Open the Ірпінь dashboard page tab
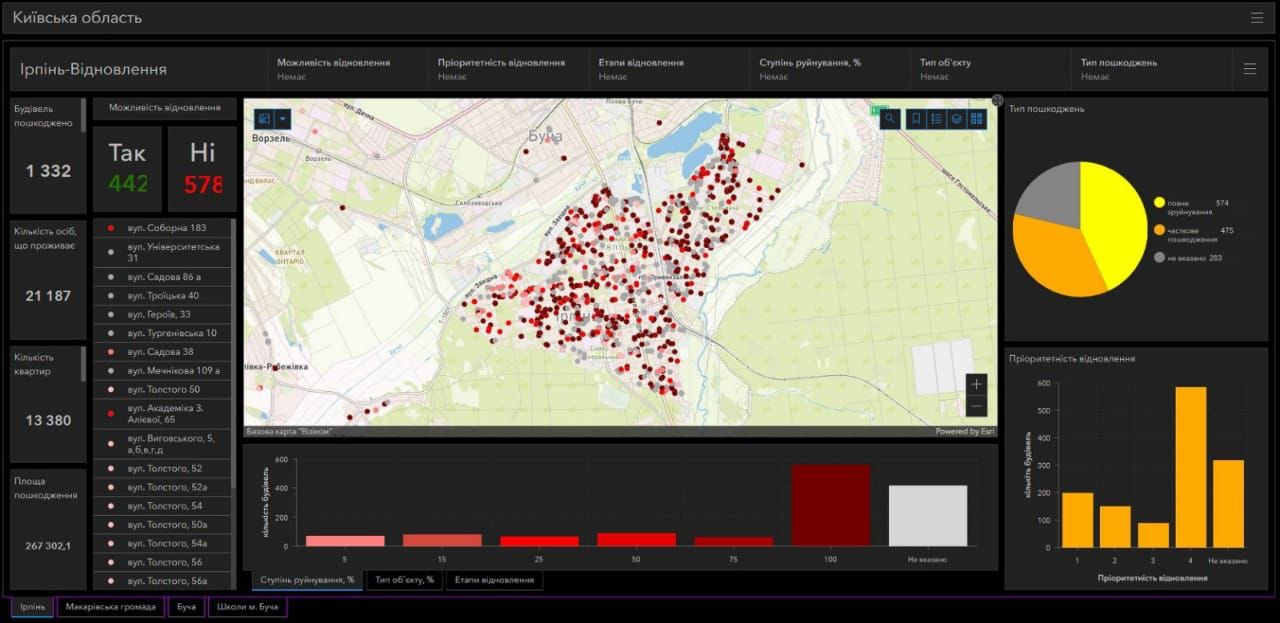This screenshot has height=623, width=1280. click(33, 606)
